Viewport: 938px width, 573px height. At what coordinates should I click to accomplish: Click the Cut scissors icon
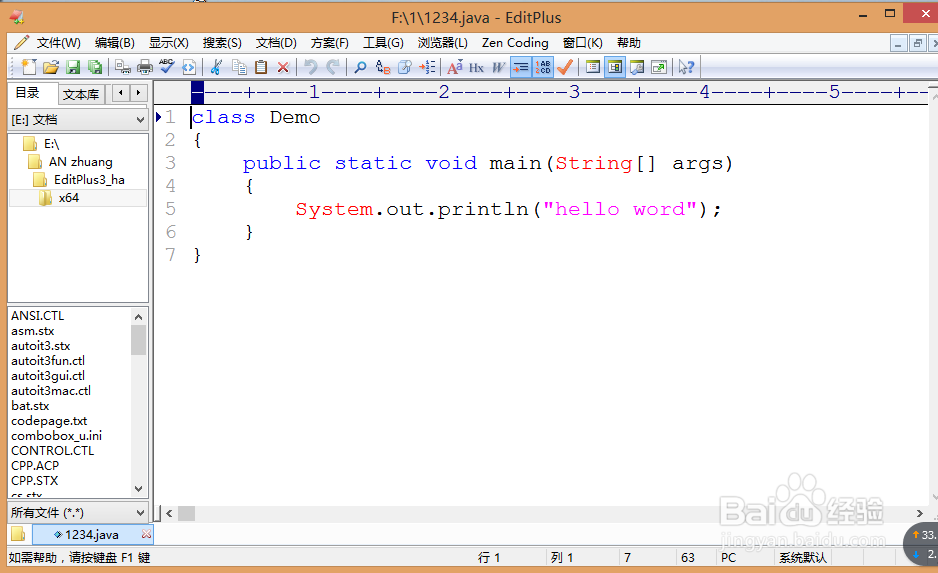point(217,67)
